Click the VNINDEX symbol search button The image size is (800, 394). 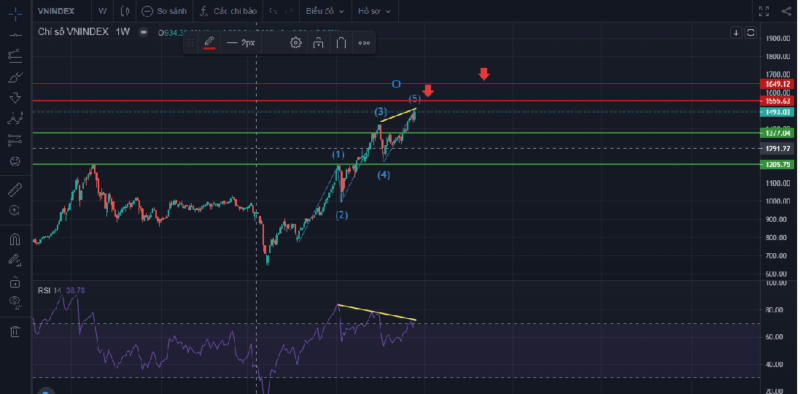pyautogui.click(x=56, y=11)
